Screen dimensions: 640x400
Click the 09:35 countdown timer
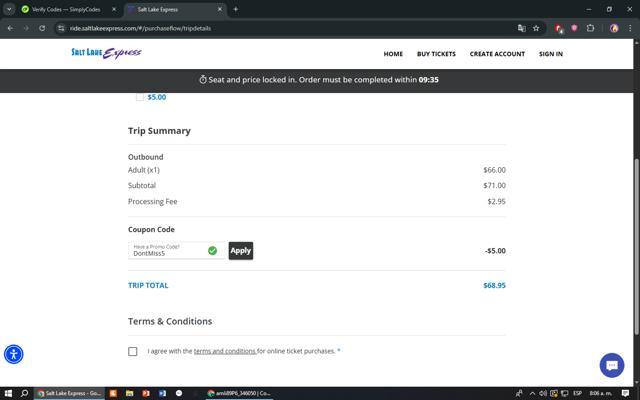[429, 80]
